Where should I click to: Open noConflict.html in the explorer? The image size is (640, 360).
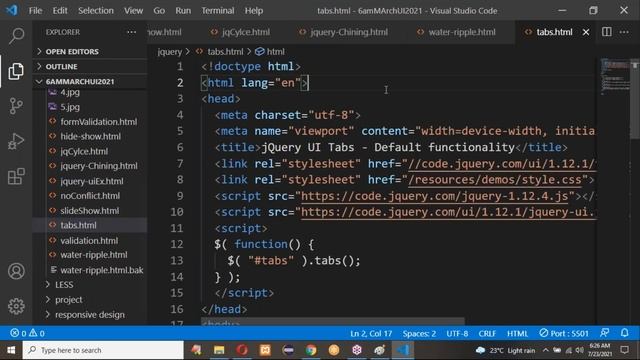(90, 196)
